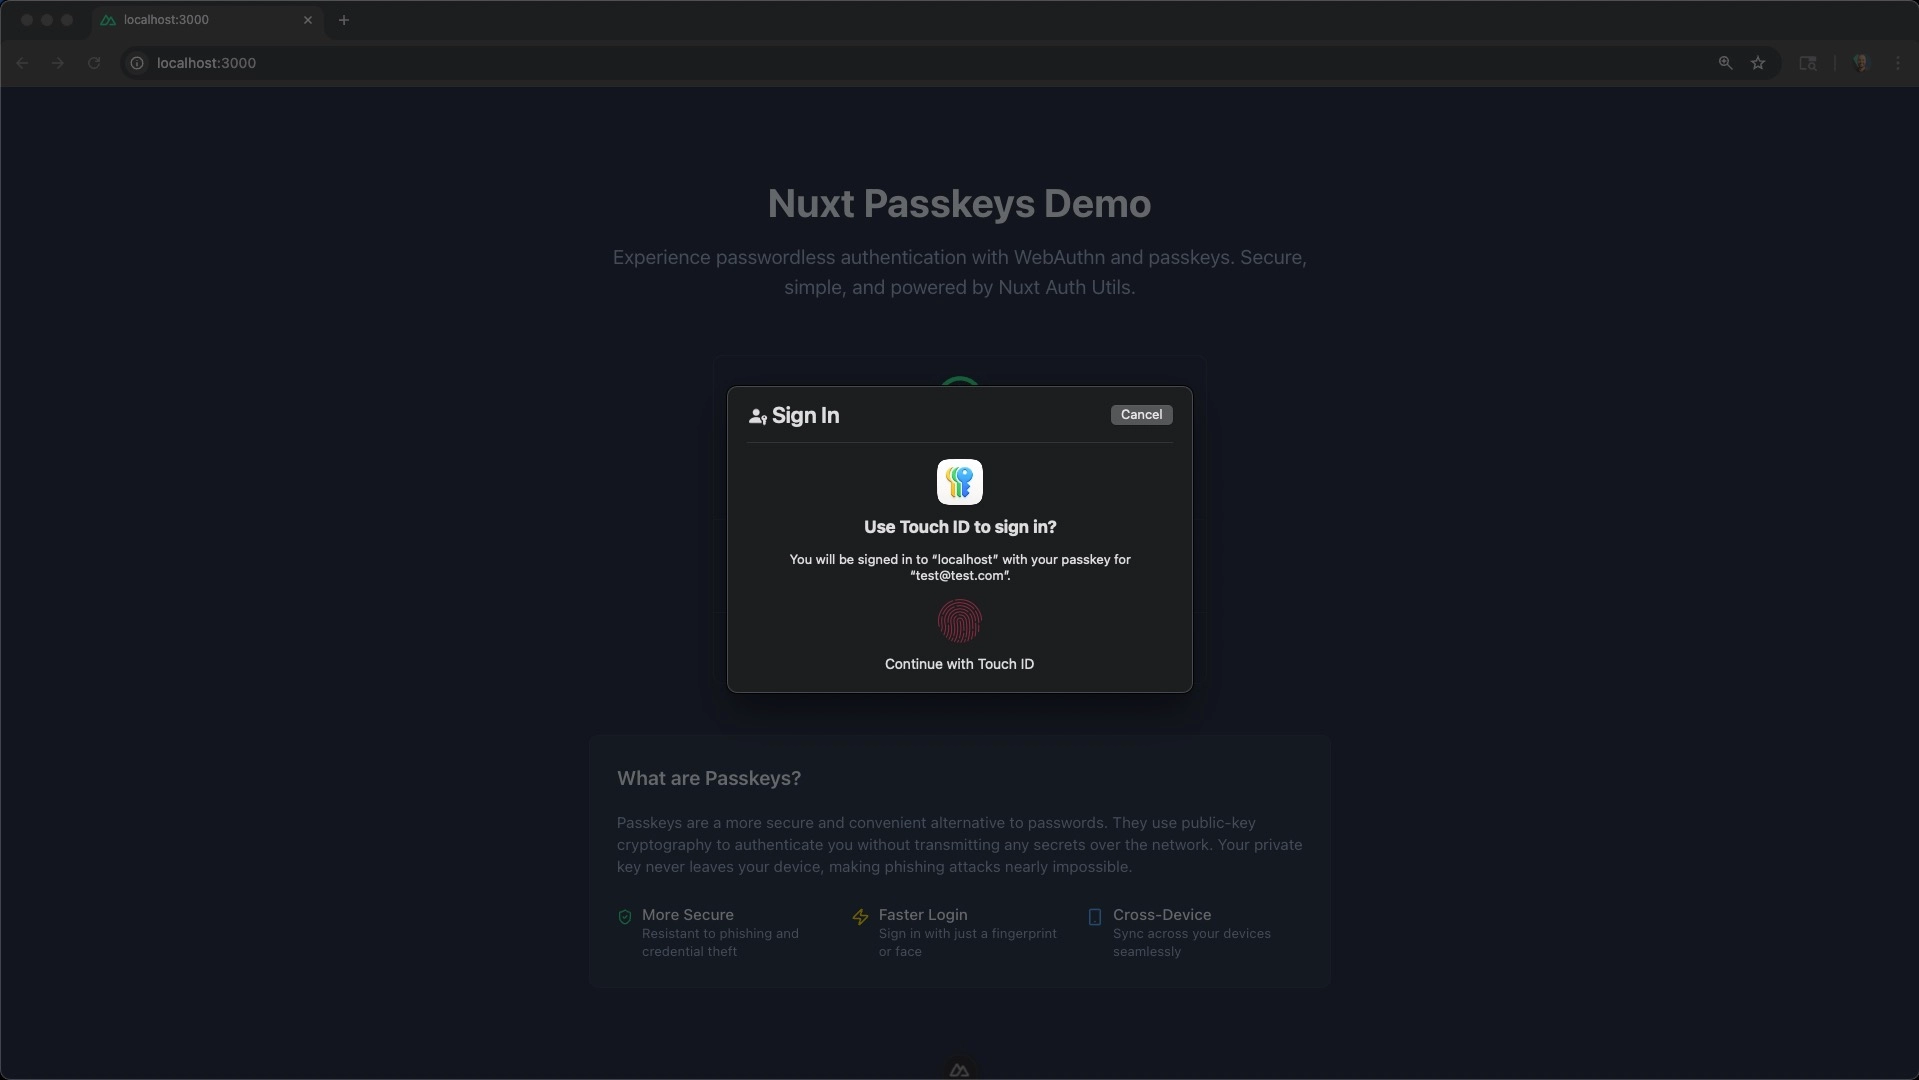Viewport: 1919px width, 1080px height.
Task: Go forward to the next page
Action: 58,63
